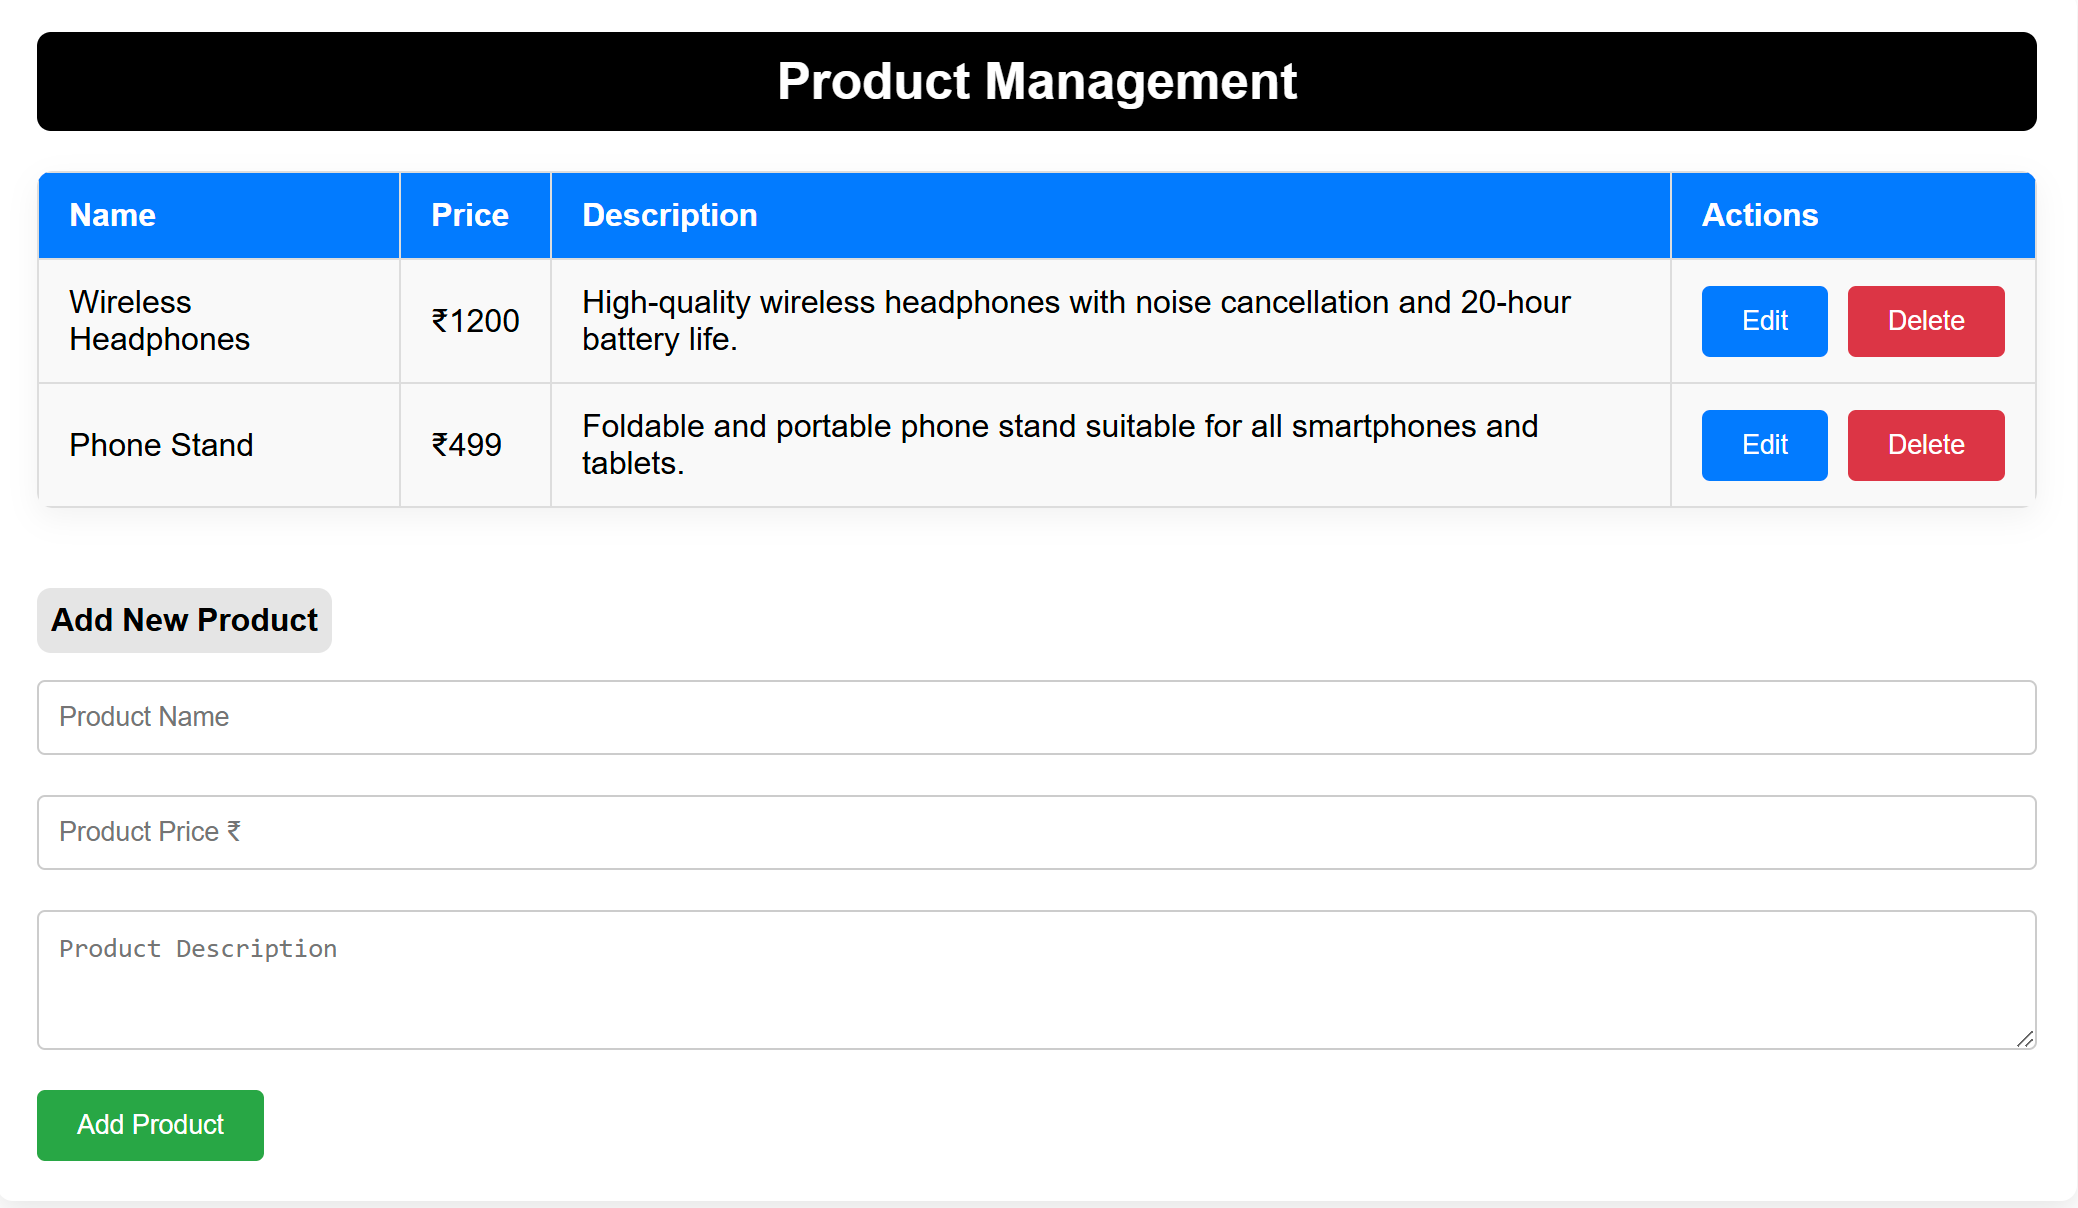This screenshot has height=1208, width=2078.
Task: Click the Actions column header
Action: 1853,215
